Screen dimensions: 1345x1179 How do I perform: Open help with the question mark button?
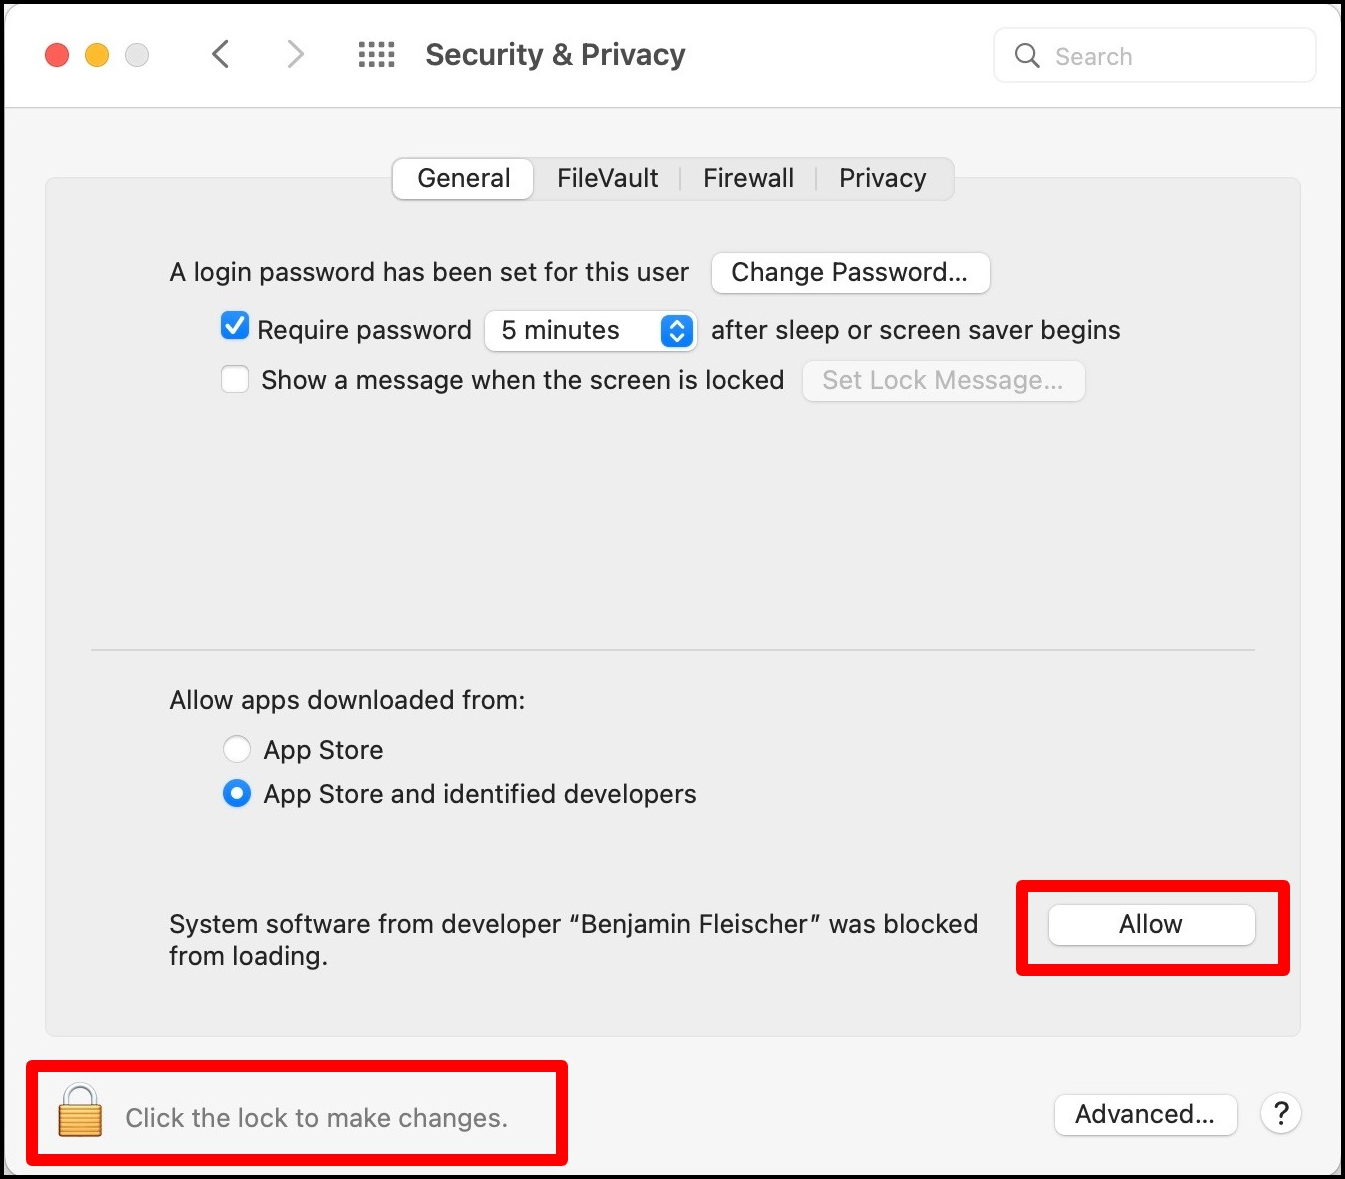(x=1280, y=1113)
